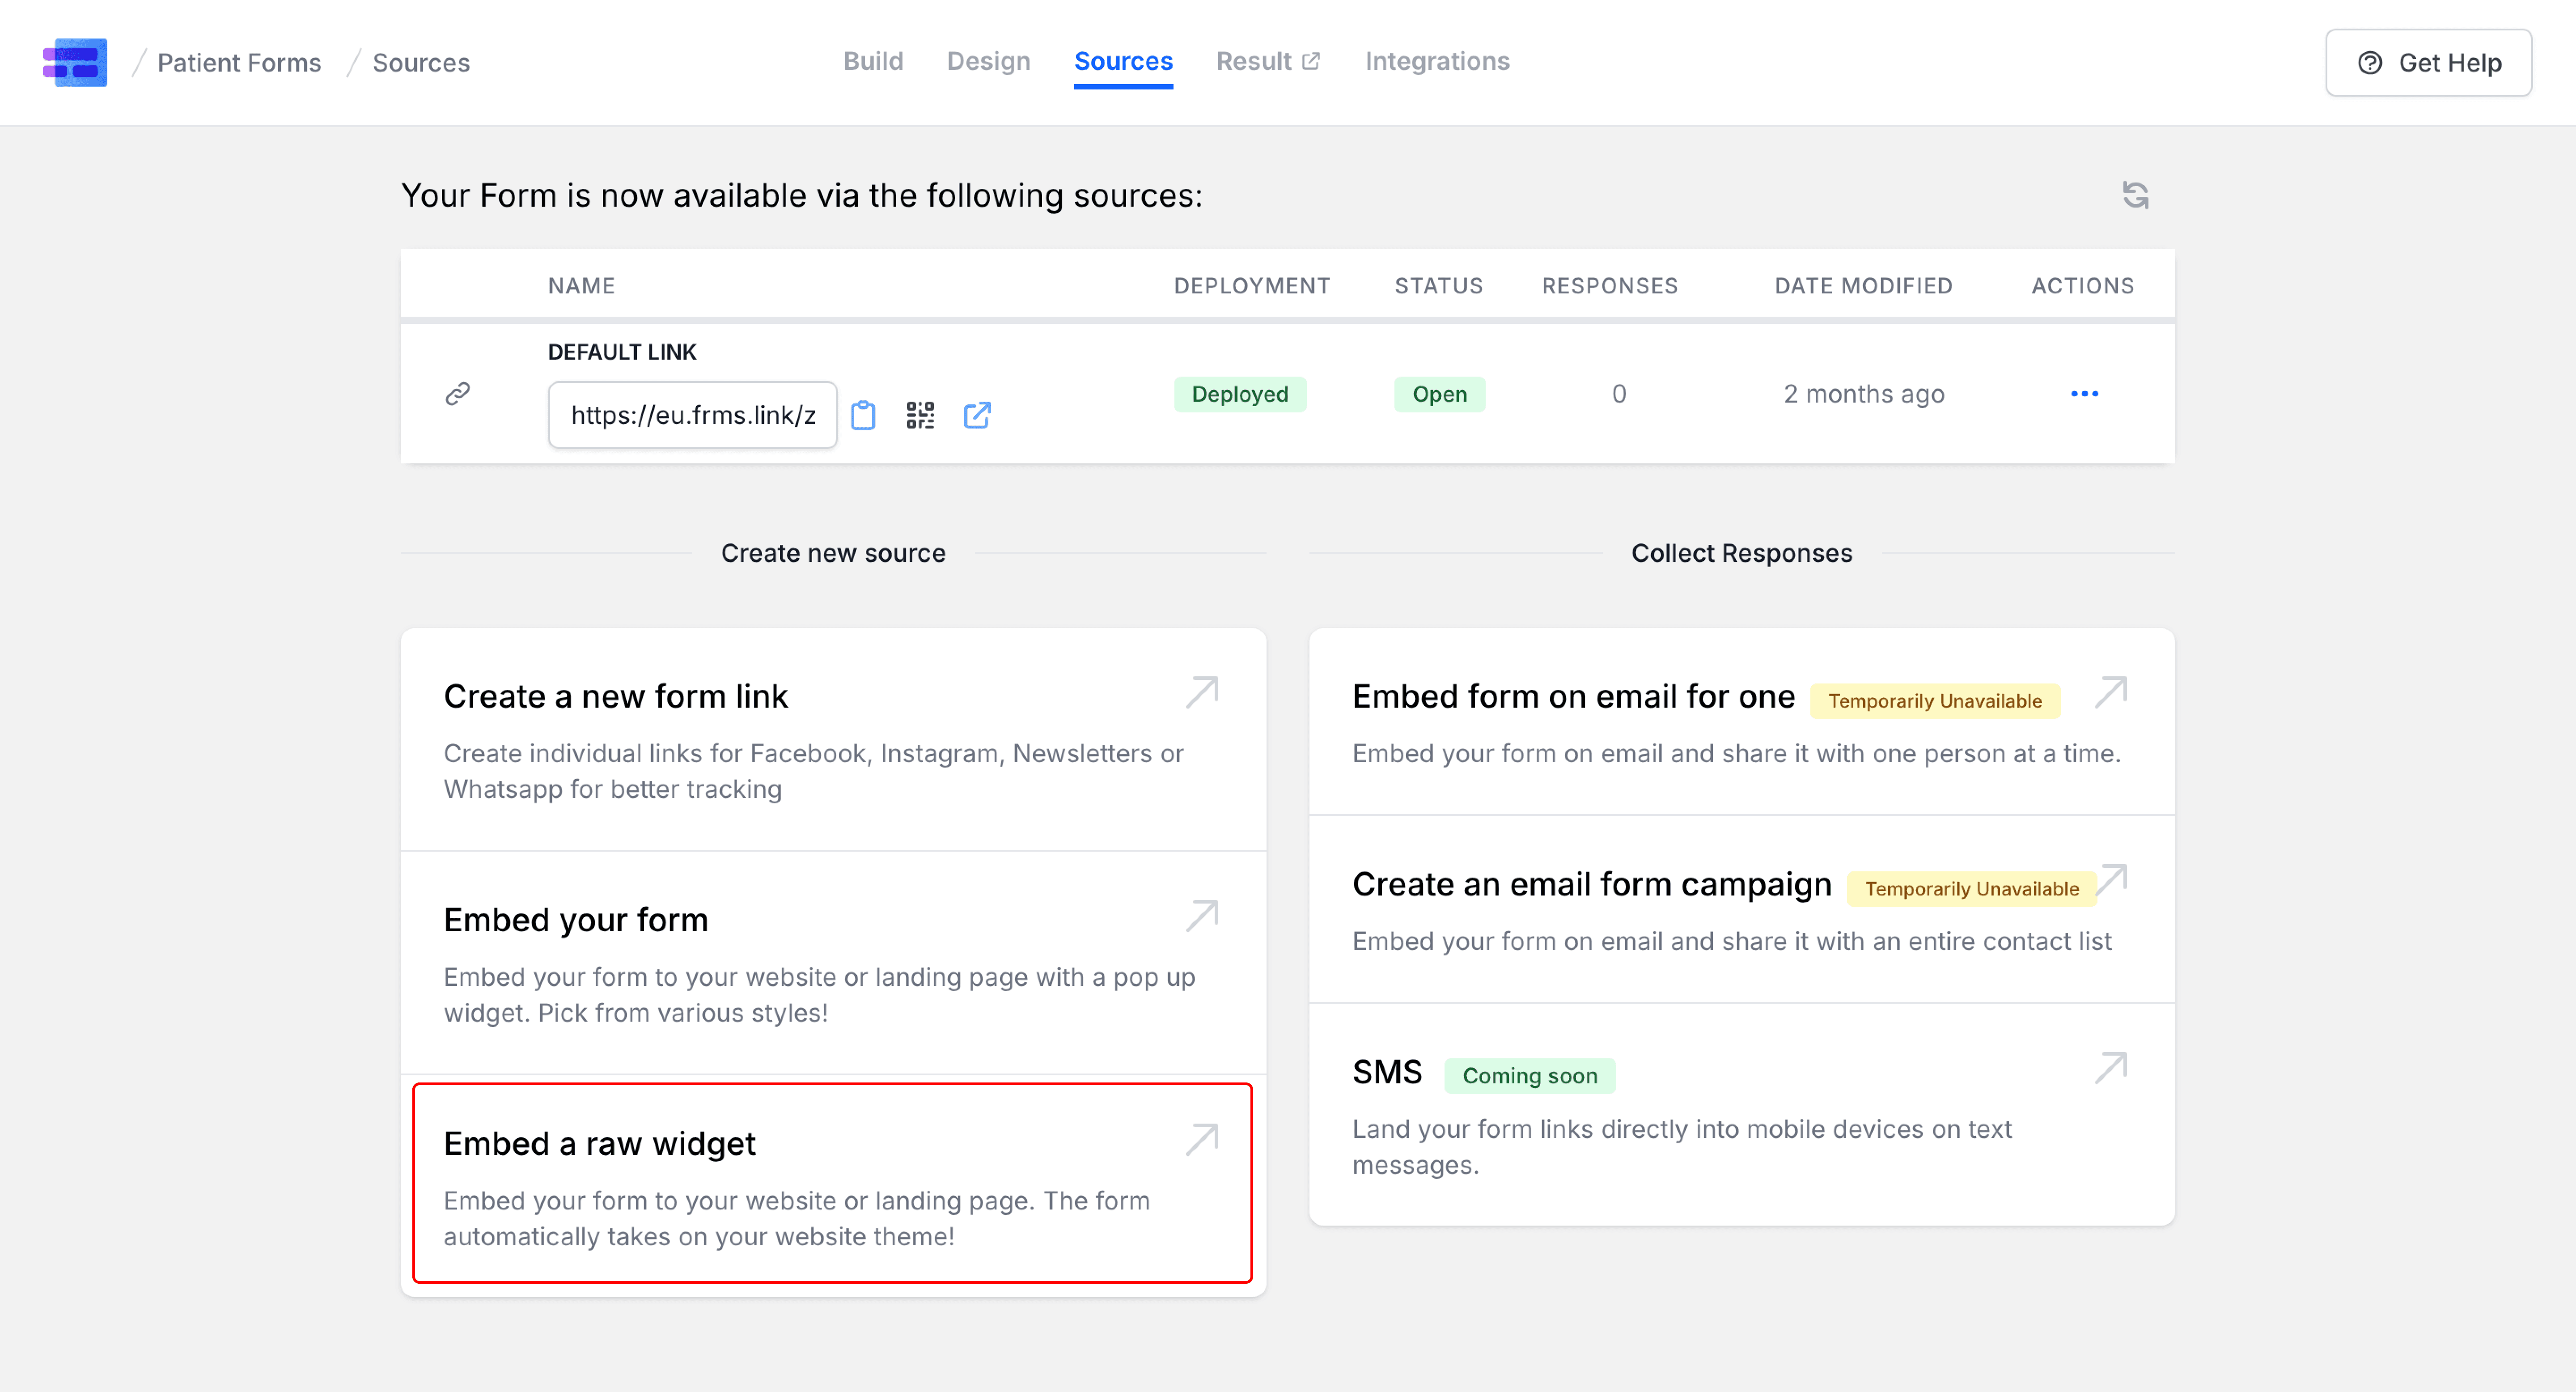Open Create an email form campaign
The width and height of the screenshot is (2576, 1392).
pos(1741,910)
